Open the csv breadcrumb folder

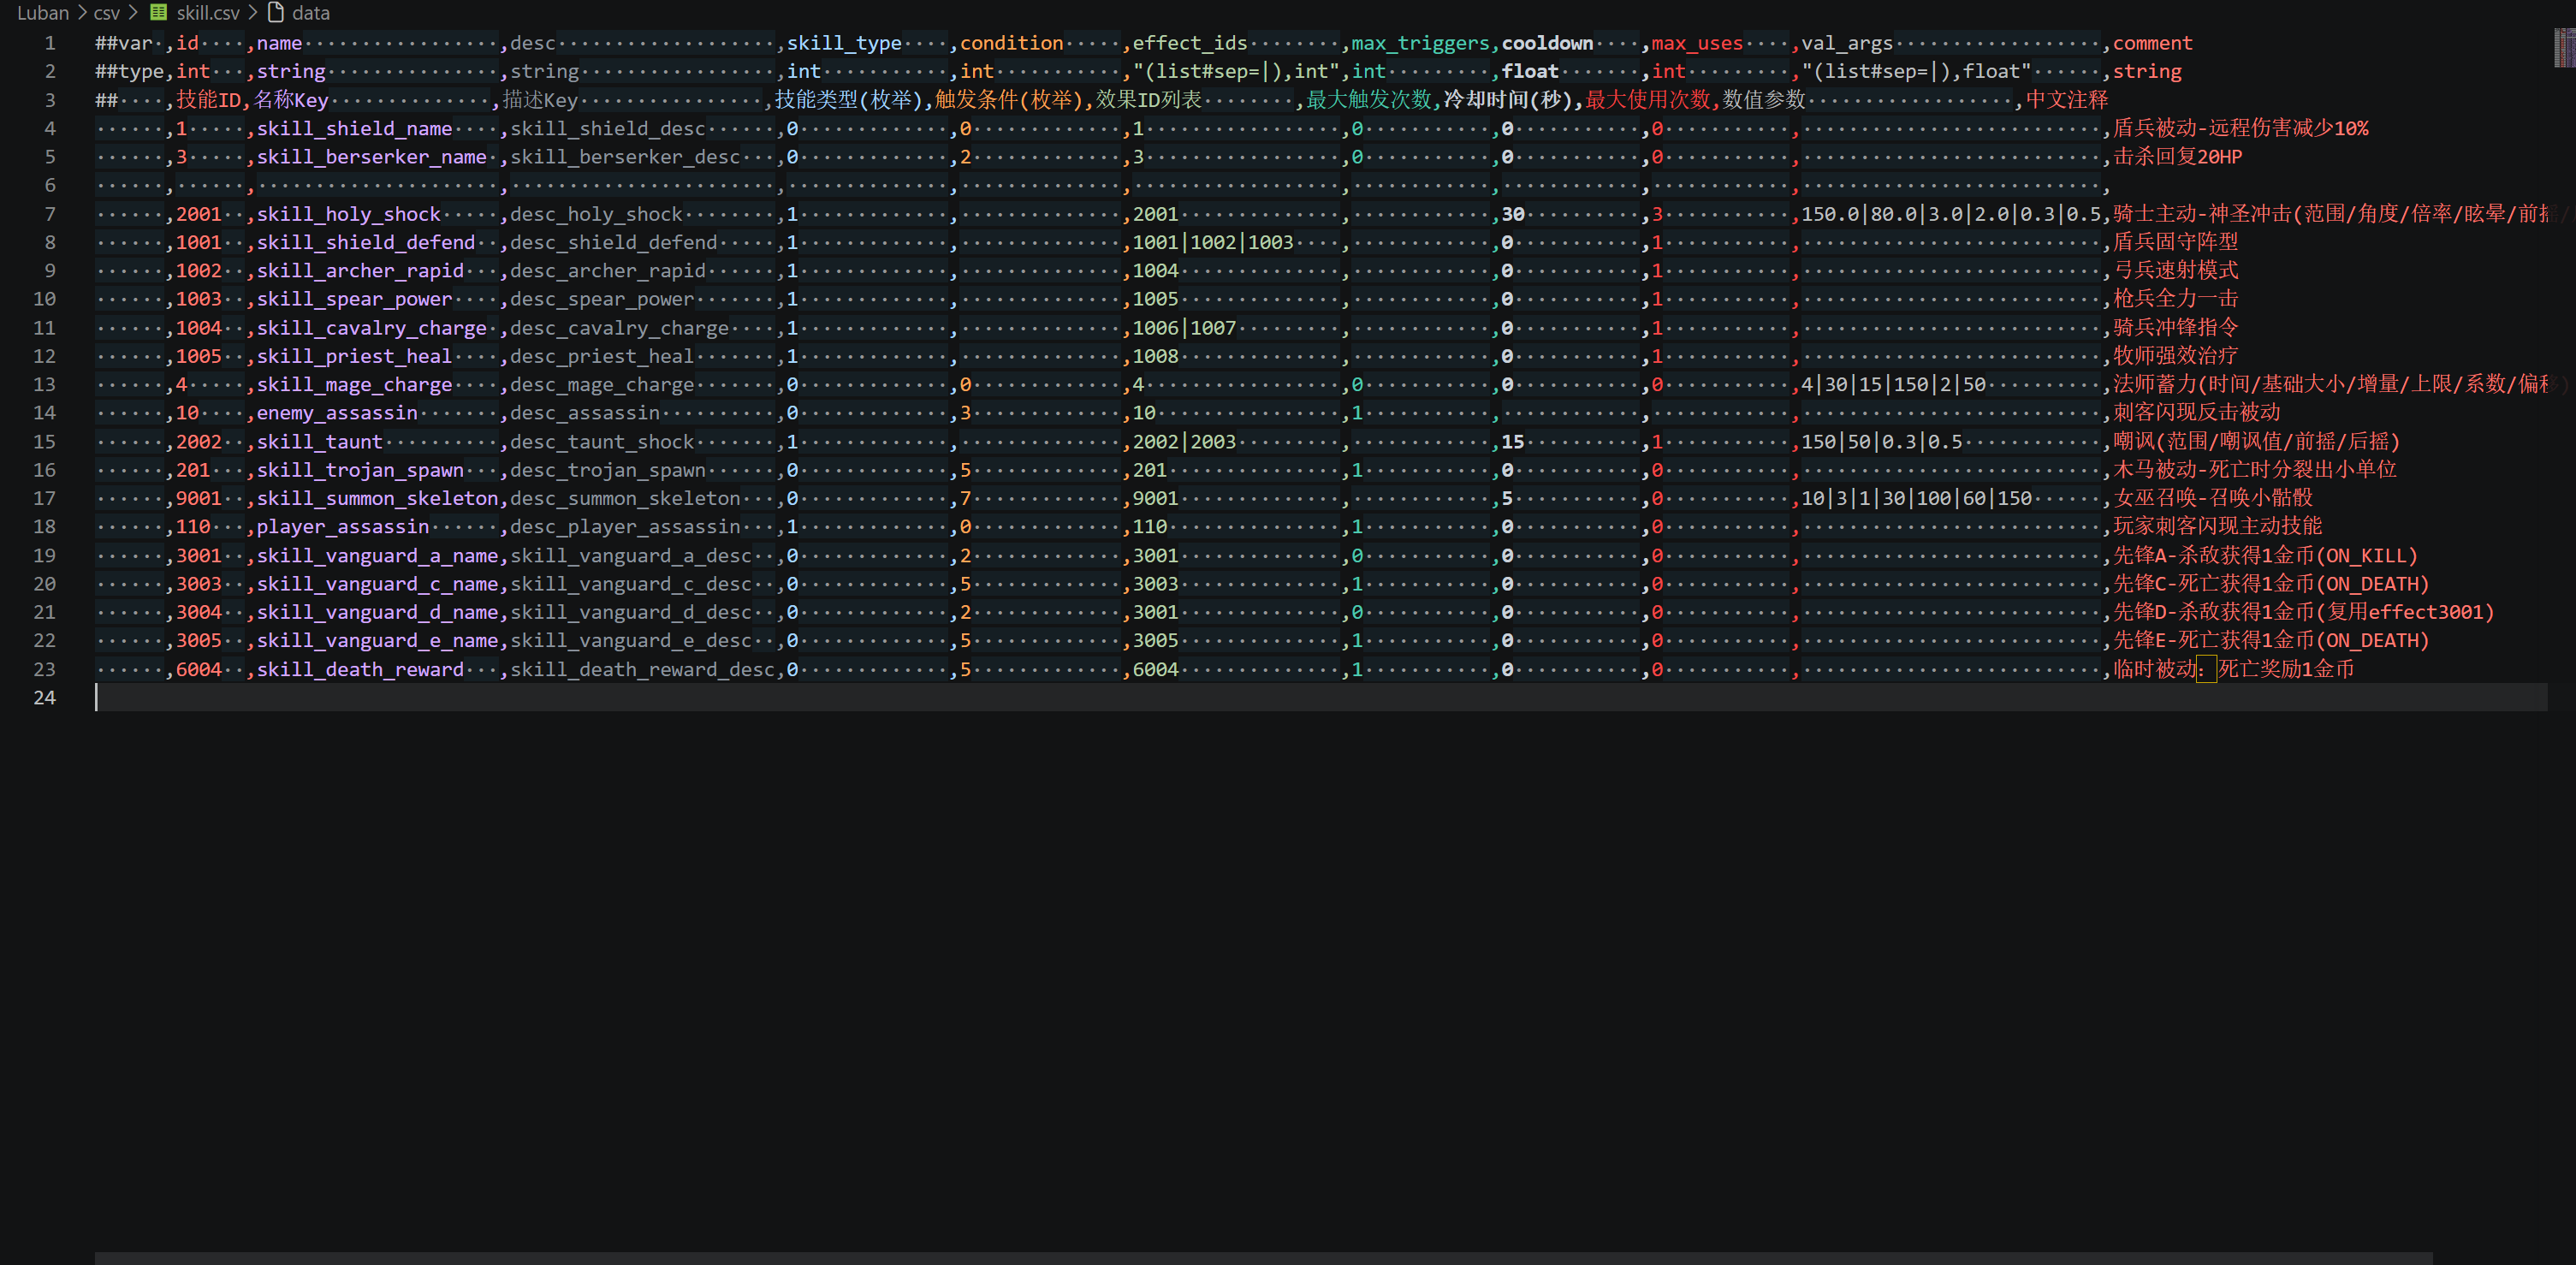click(106, 13)
